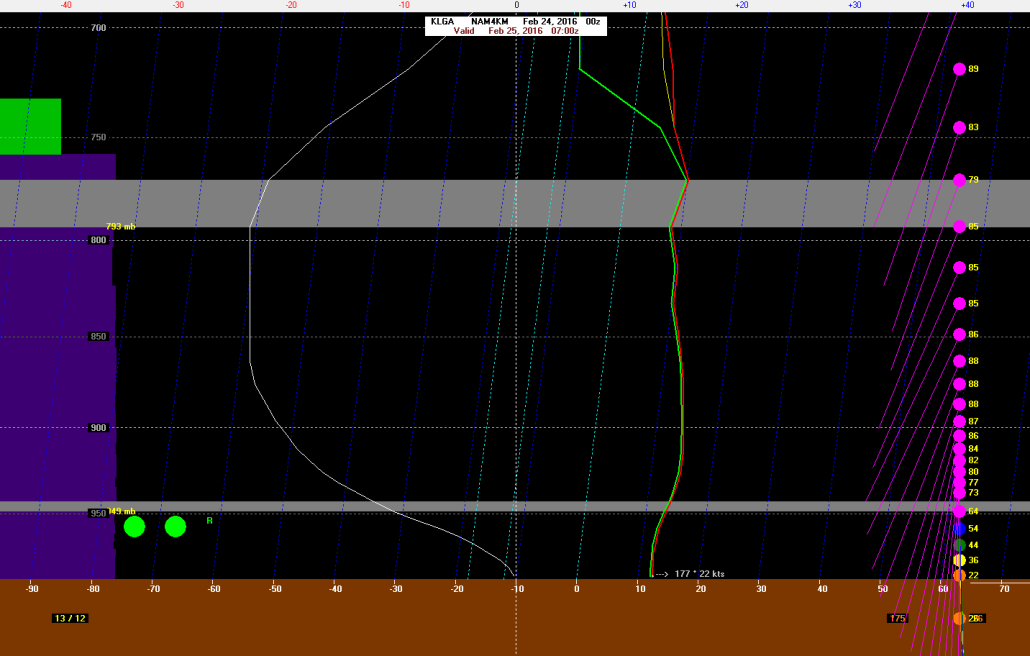Click the 13/12 temperature readout
This screenshot has width=1030, height=656.
(70, 618)
